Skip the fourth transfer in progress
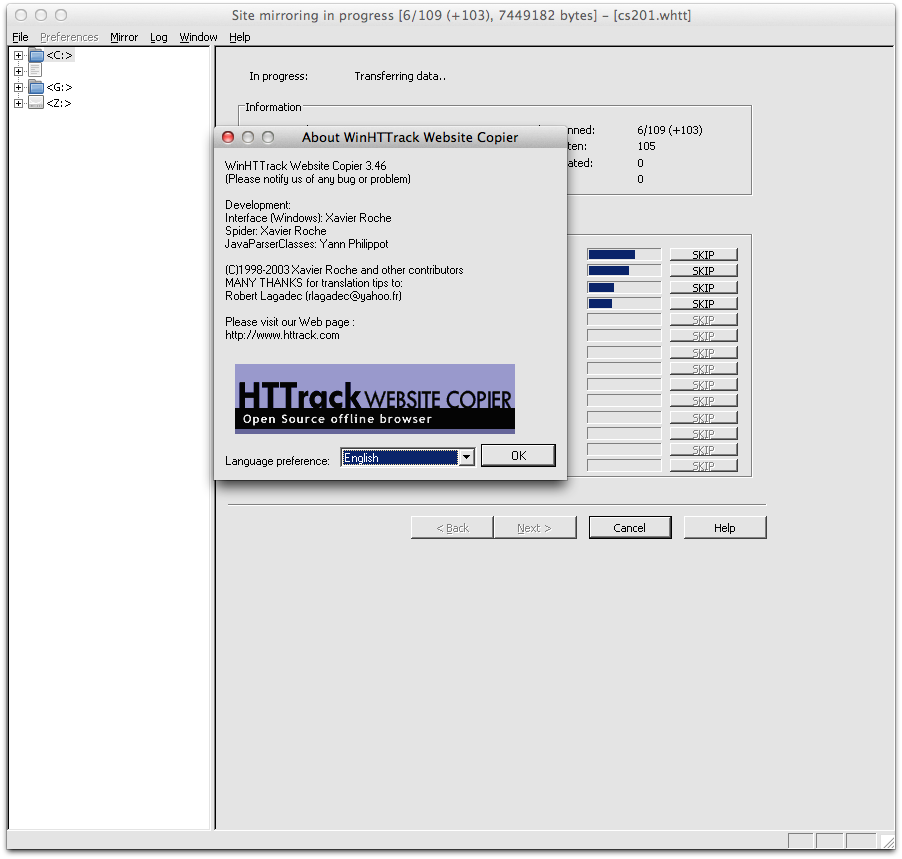This screenshot has height=859, width=902. 704,304
